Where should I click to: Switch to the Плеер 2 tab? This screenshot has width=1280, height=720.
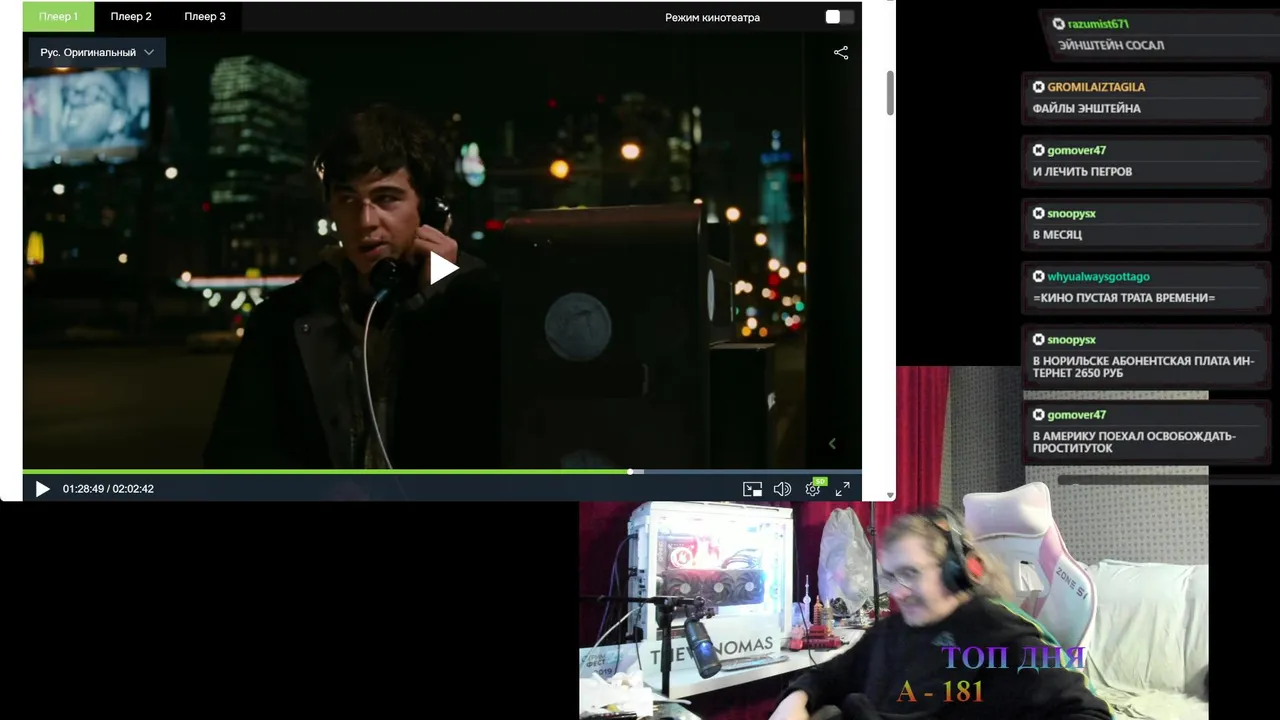coord(131,16)
